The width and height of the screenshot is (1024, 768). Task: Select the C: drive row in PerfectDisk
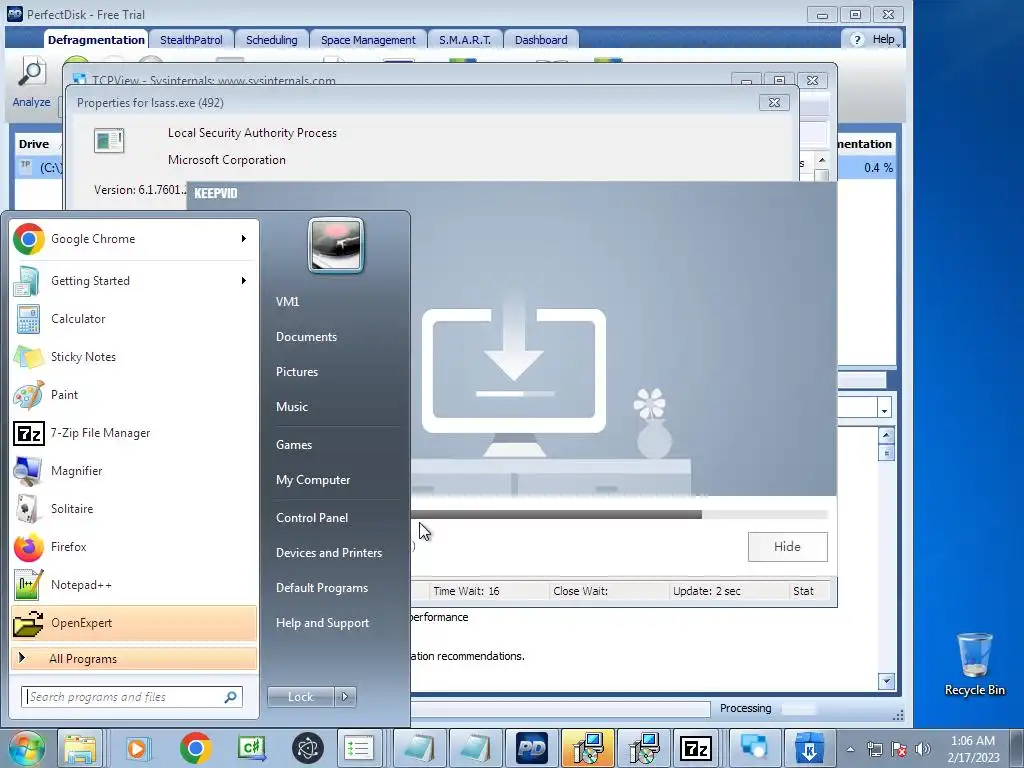coord(39,168)
